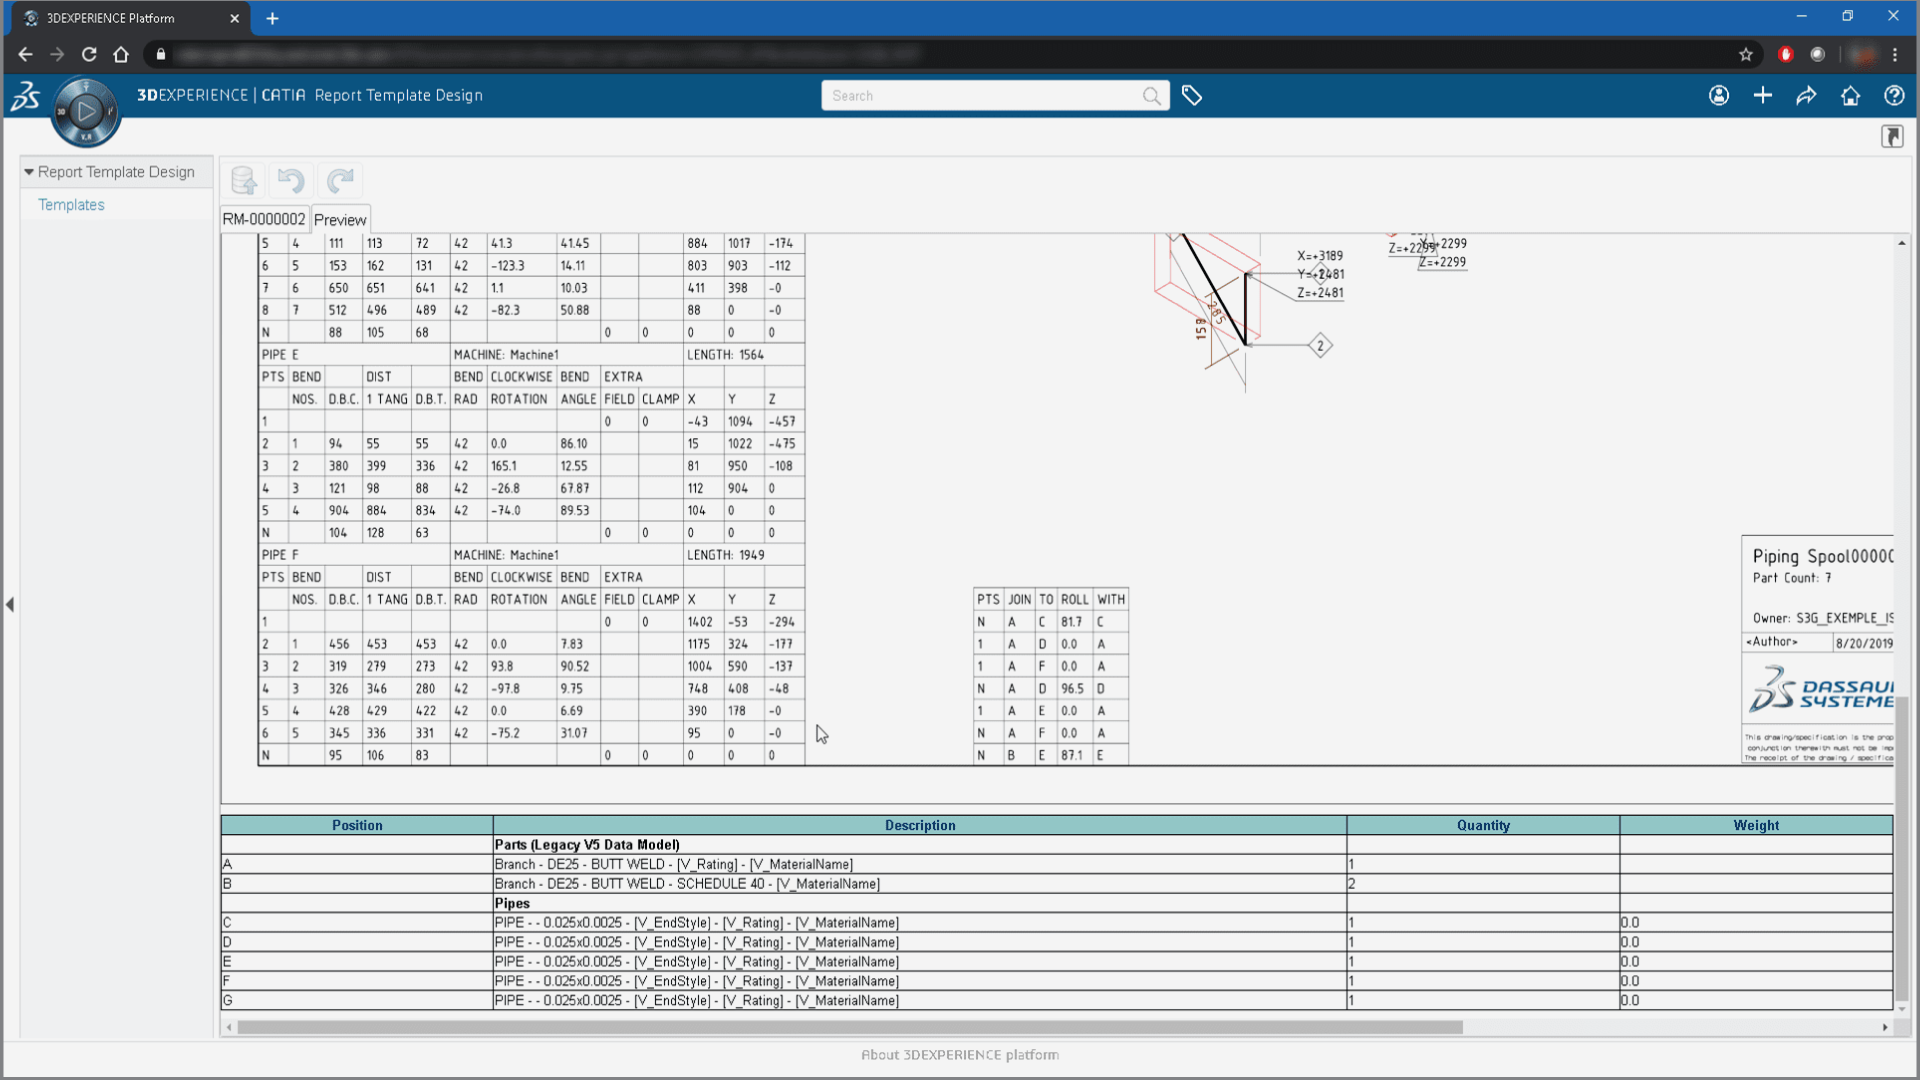Click the pin panel icon at top right
Screen dimensions: 1920x1080
click(x=1892, y=137)
